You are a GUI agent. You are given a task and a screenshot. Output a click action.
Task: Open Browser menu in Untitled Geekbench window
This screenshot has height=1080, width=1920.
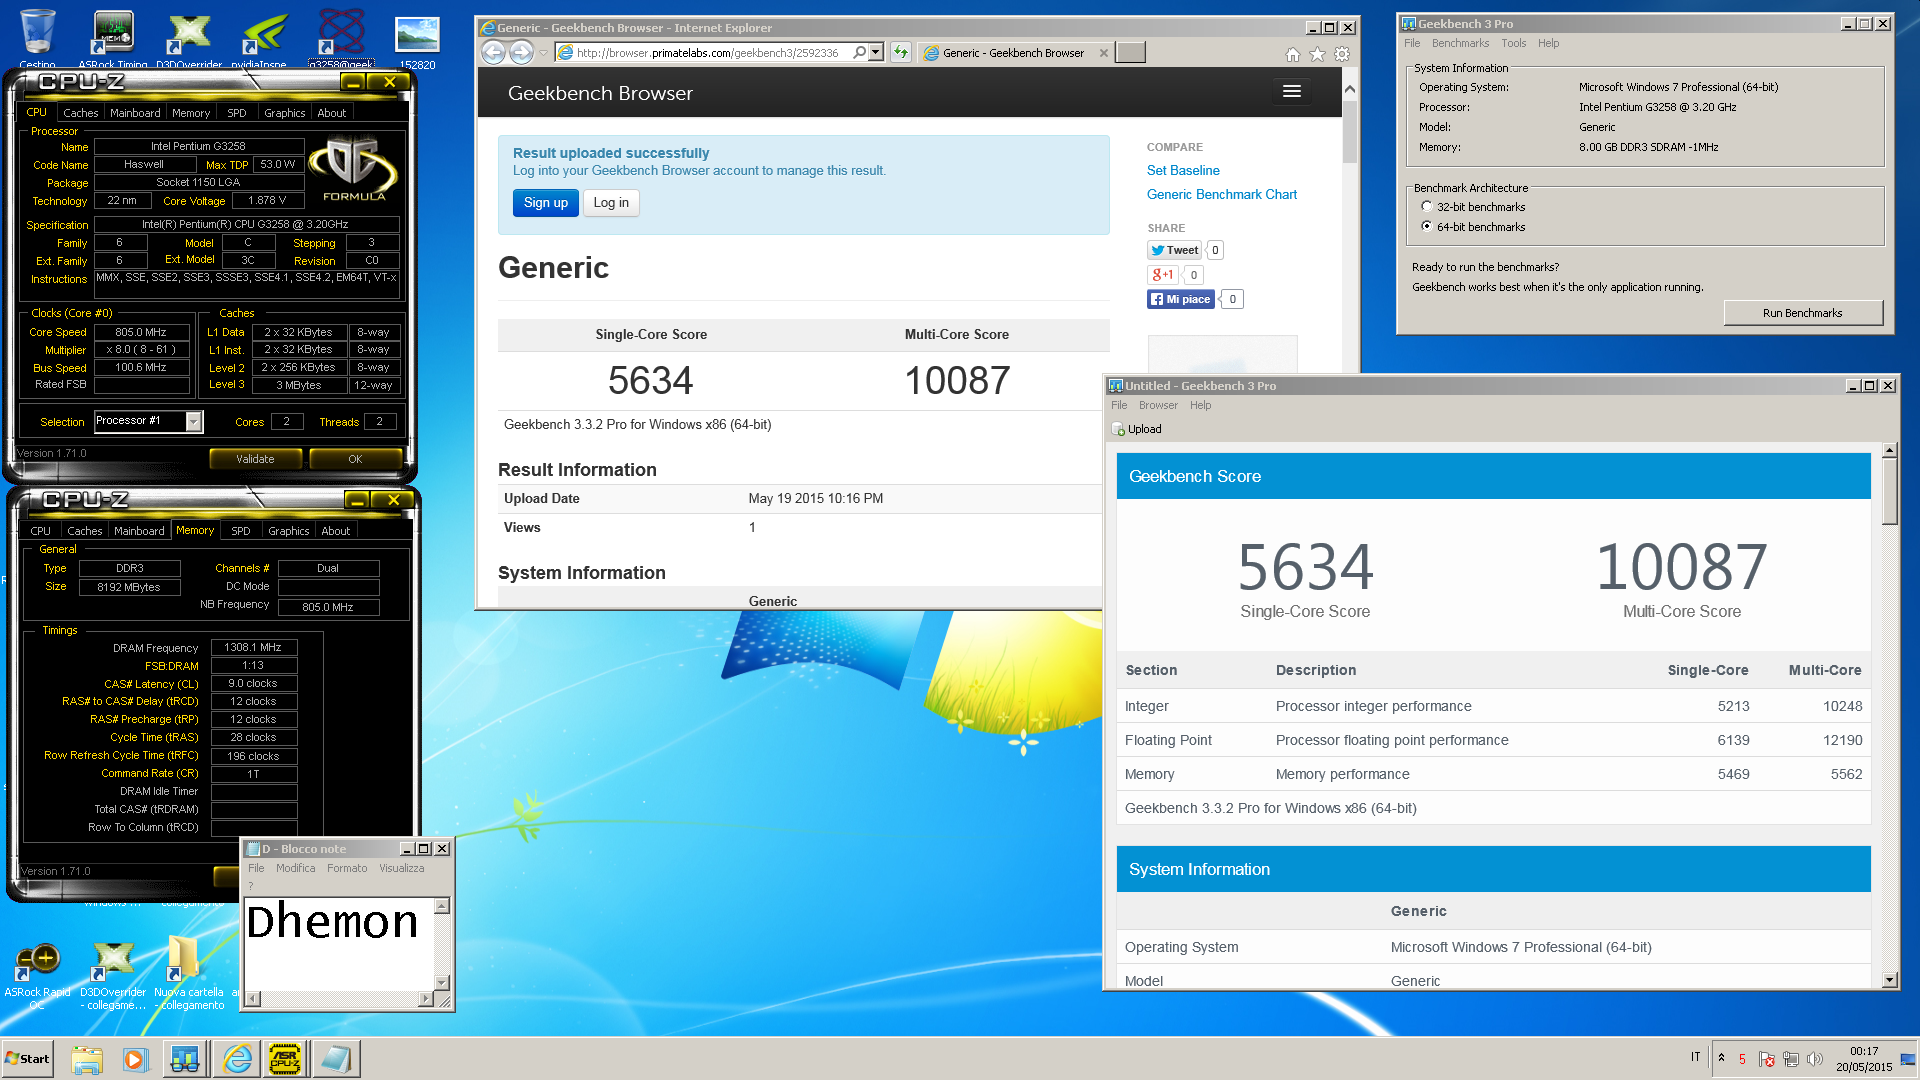(x=1158, y=405)
